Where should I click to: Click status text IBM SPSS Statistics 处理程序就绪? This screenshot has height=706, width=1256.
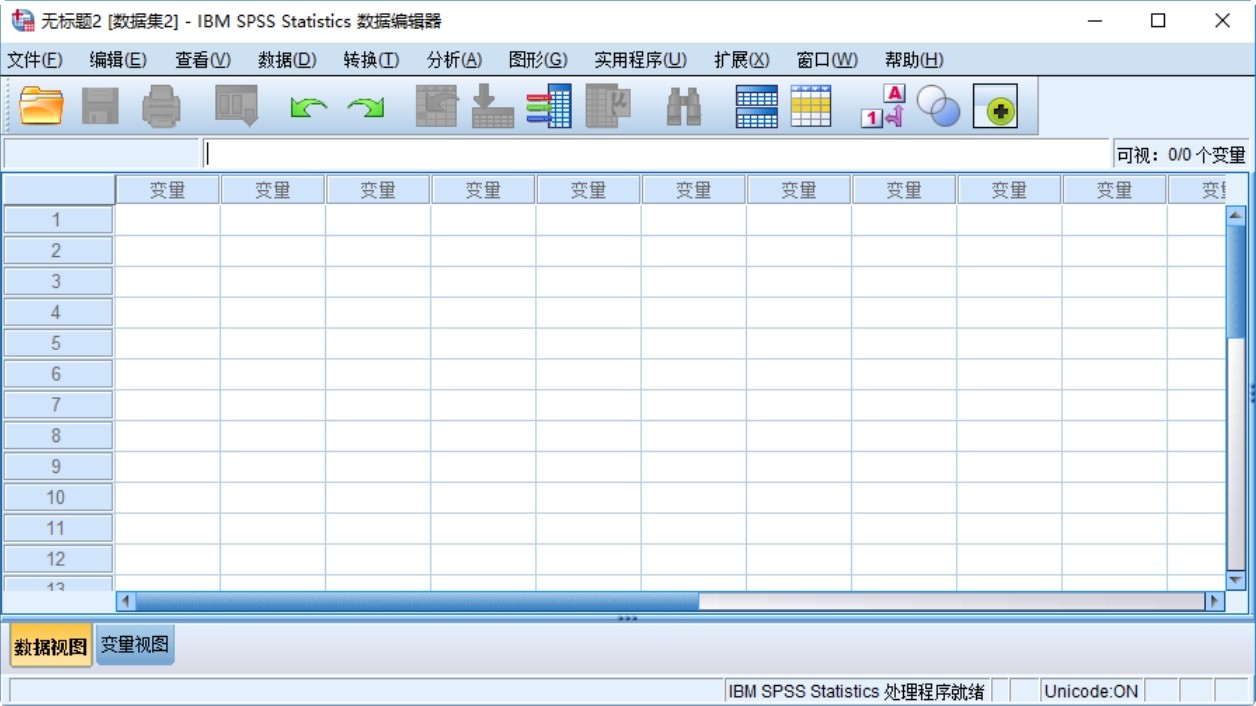[x=856, y=691]
